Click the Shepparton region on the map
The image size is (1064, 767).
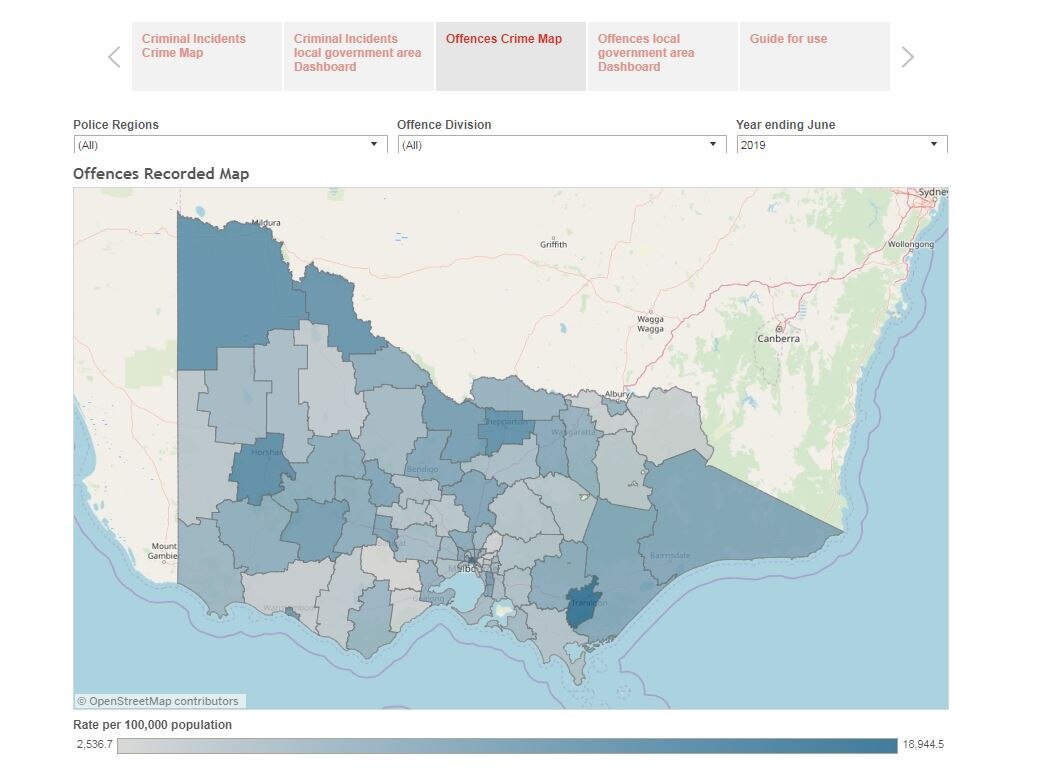tap(505, 424)
